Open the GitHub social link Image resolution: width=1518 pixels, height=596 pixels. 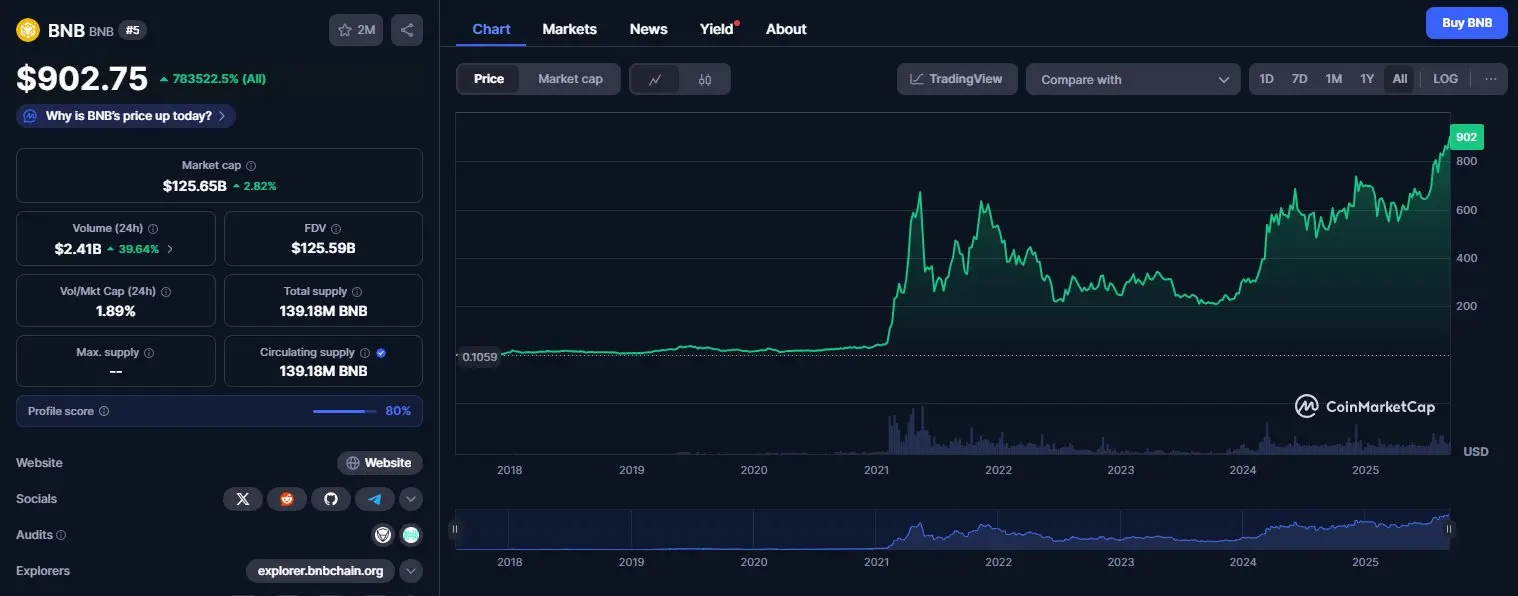coord(331,499)
